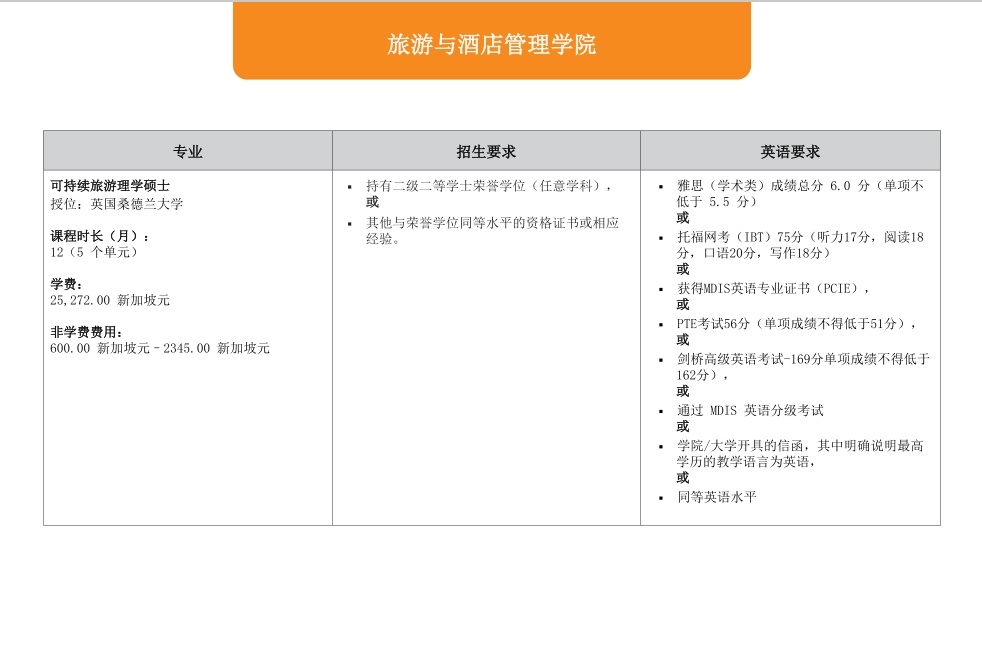Click the text 低于 5.5 分）
The height and width of the screenshot is (657, 982).
[716, 202]
